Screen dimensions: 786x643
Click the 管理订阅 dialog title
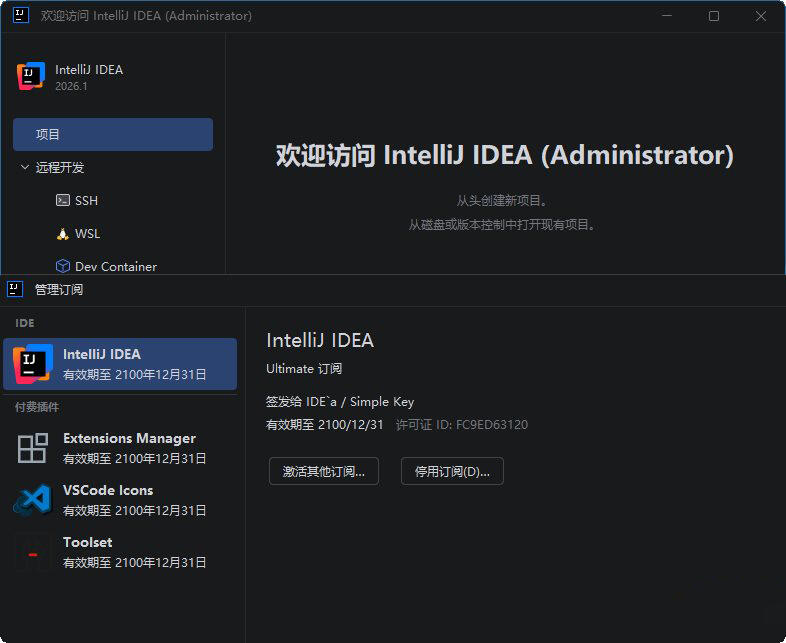59,290
